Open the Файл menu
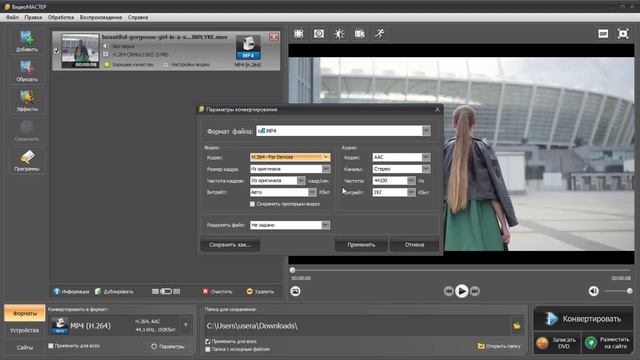Screen dimensions: 640x360 point(12,18)
